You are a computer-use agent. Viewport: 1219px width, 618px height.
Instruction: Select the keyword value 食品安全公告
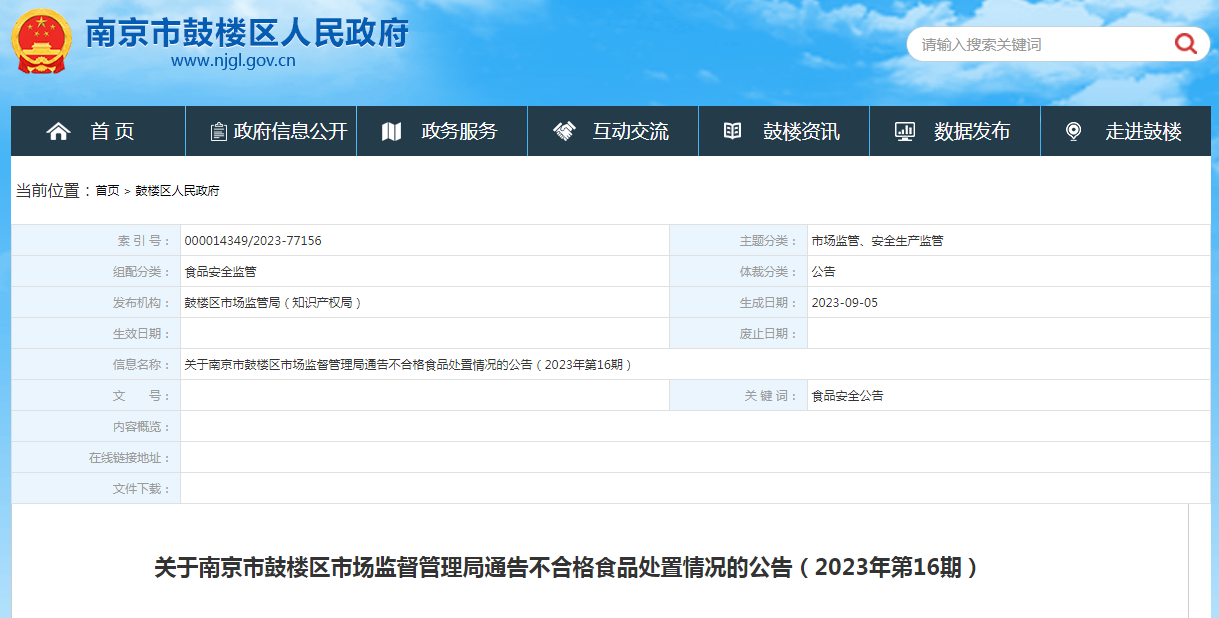[x=847, y=396]
